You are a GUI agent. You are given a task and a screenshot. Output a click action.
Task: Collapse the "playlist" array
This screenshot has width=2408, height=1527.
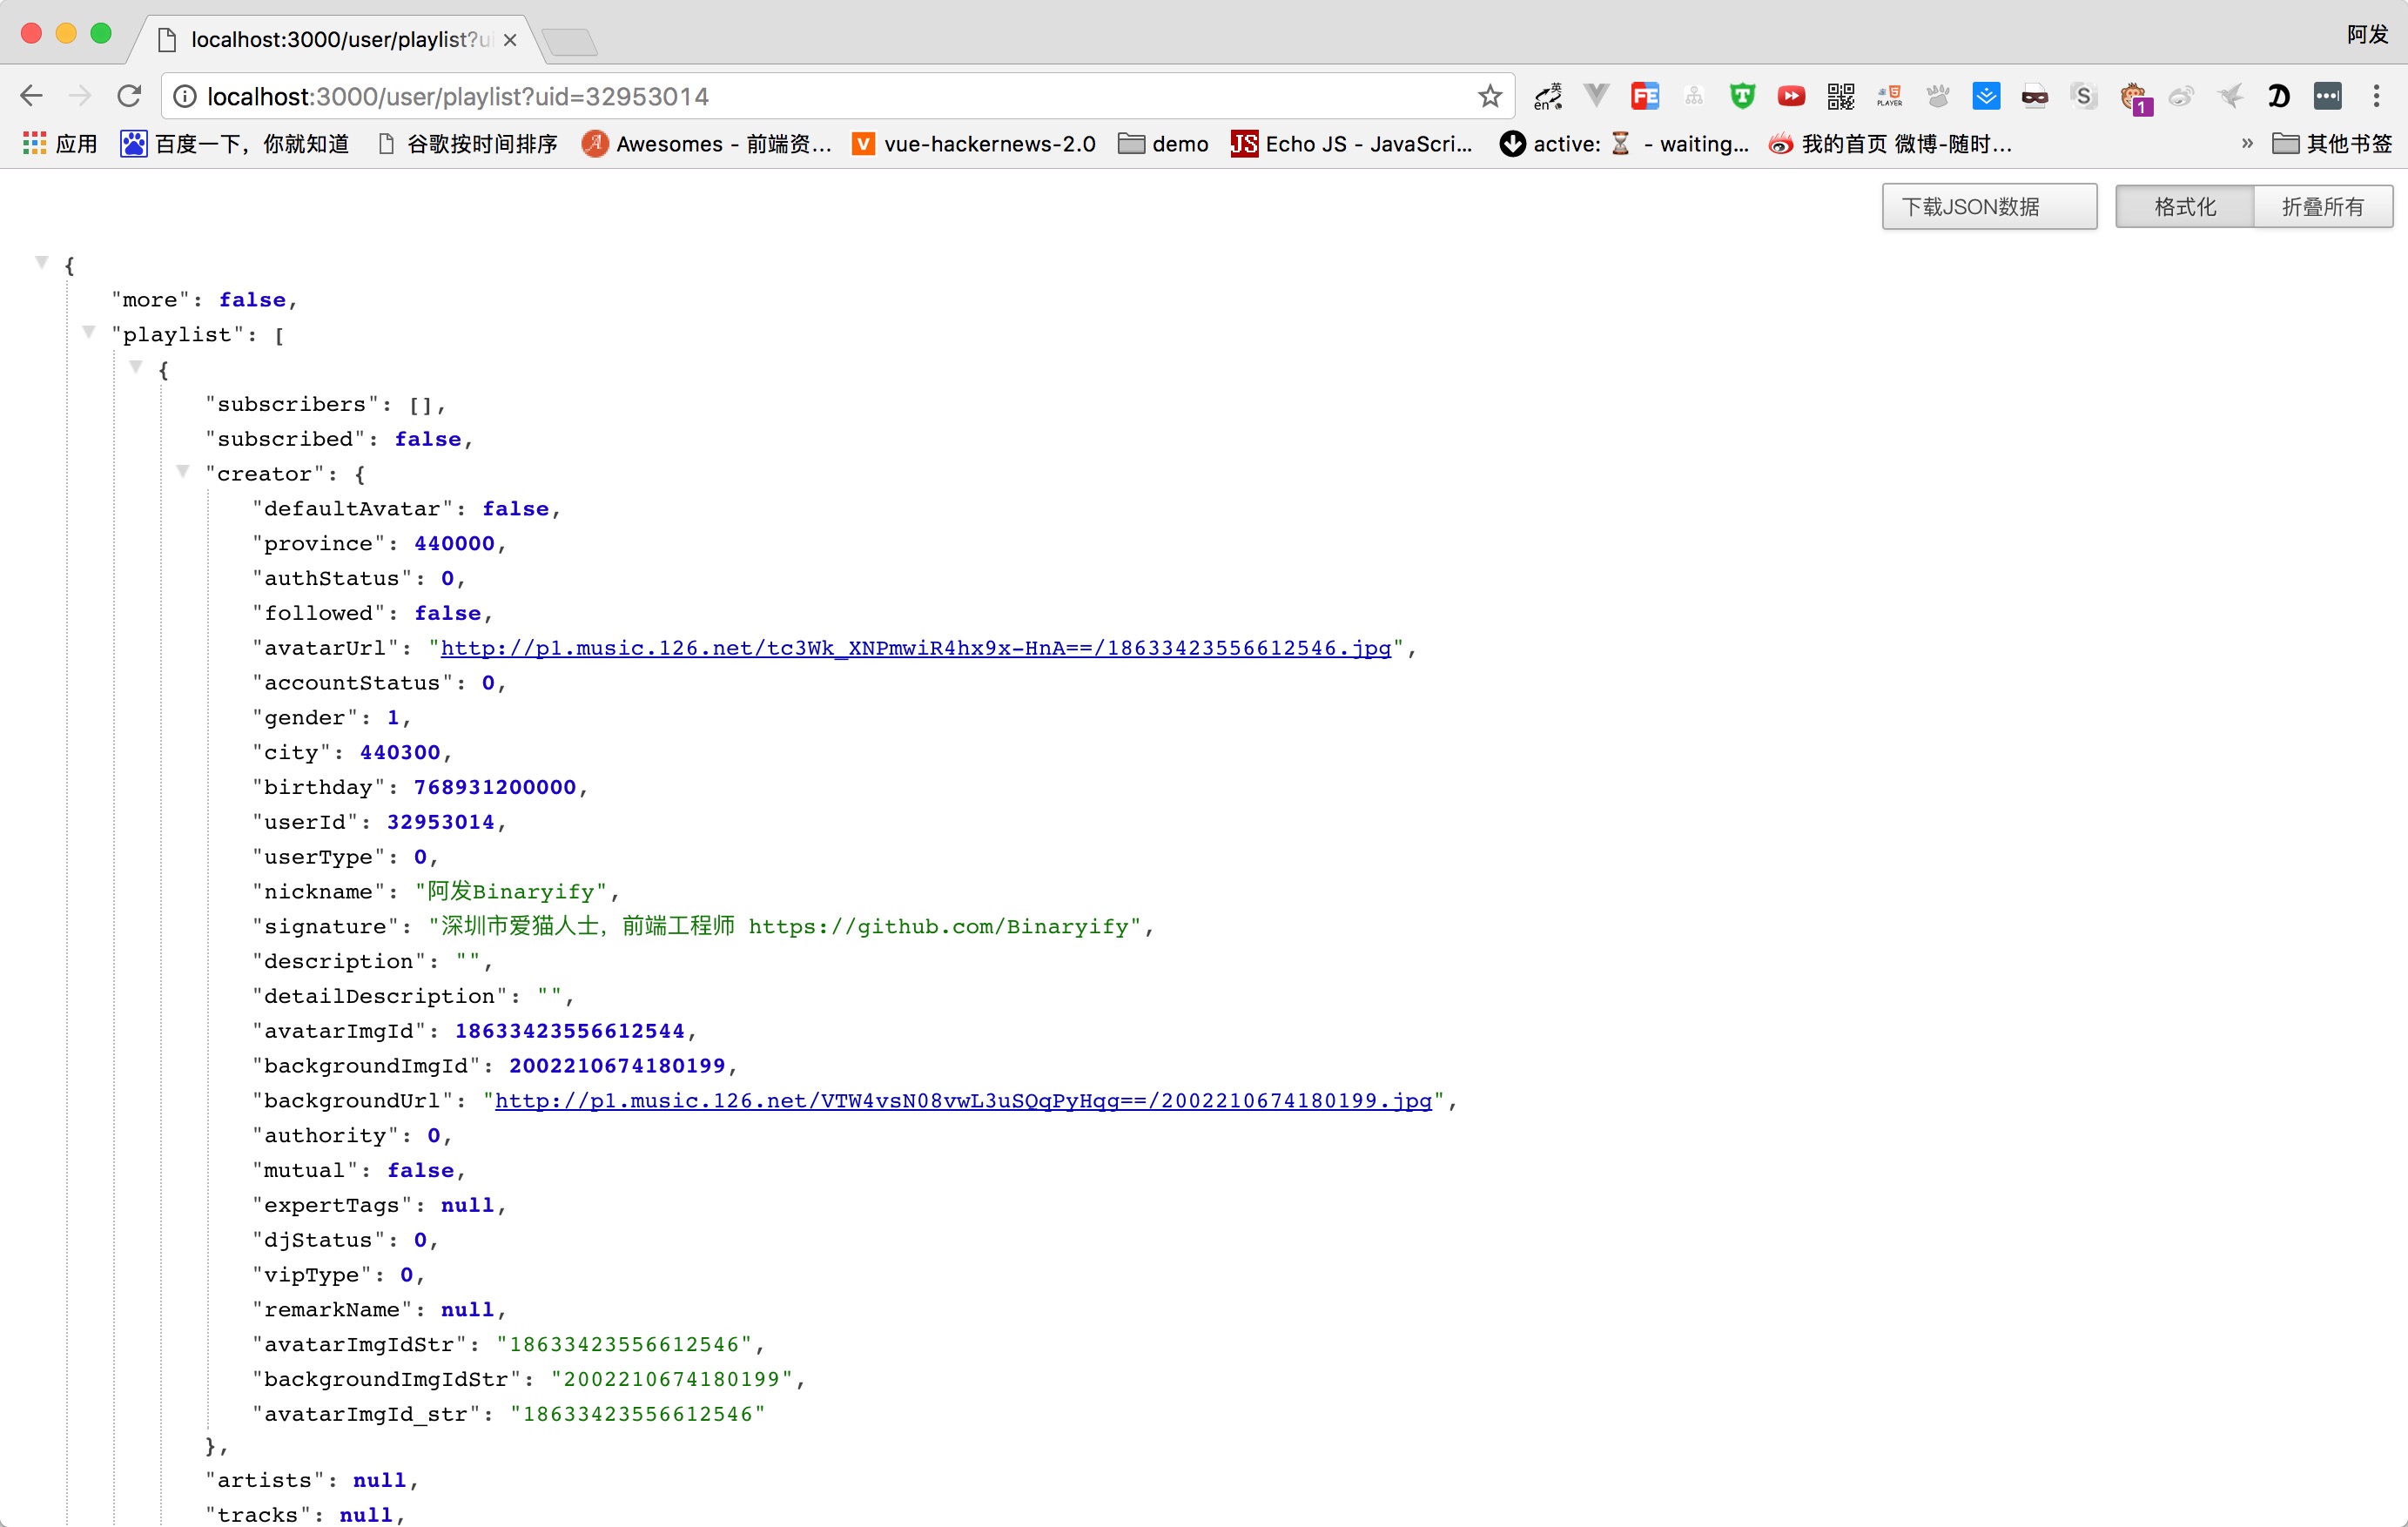click(x=89, y=332)
